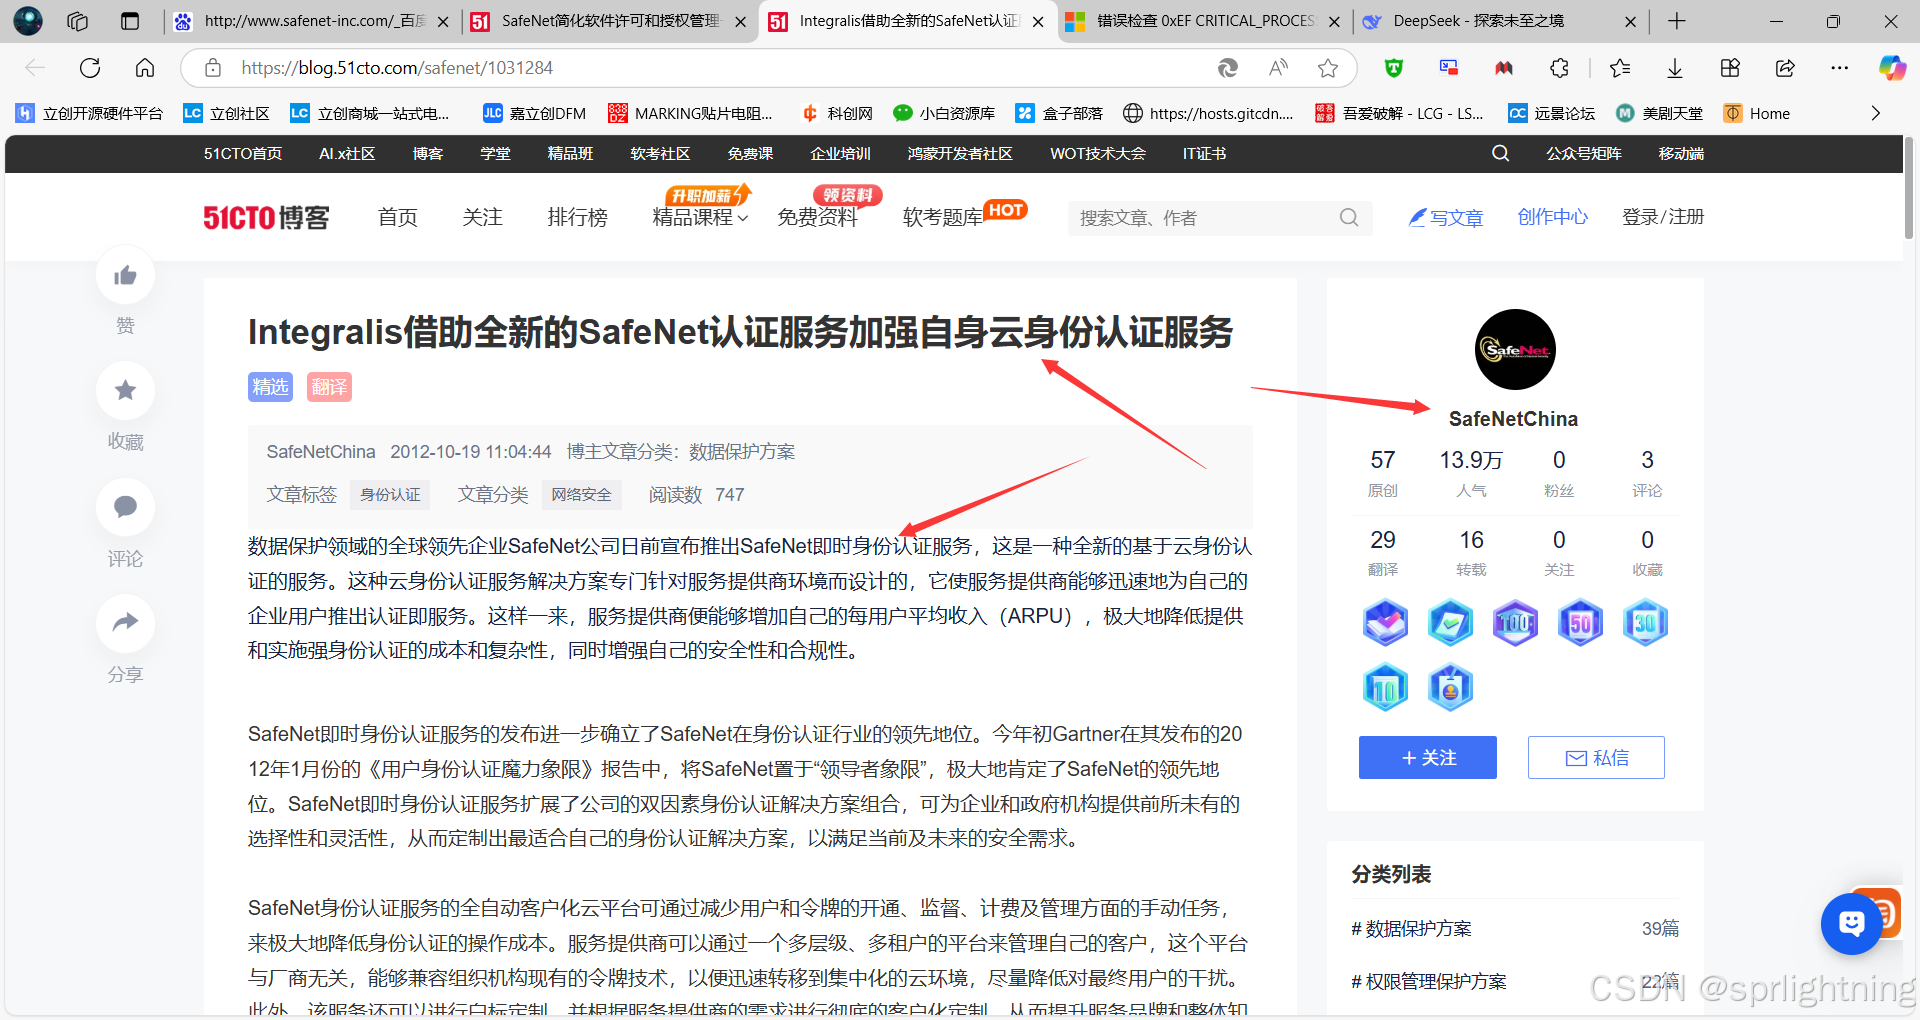Image resolution: width=1920 pixels, height=1020 pixels.
Task: Open 排行榜 in blog navigation
Action: tap(577, 217)
